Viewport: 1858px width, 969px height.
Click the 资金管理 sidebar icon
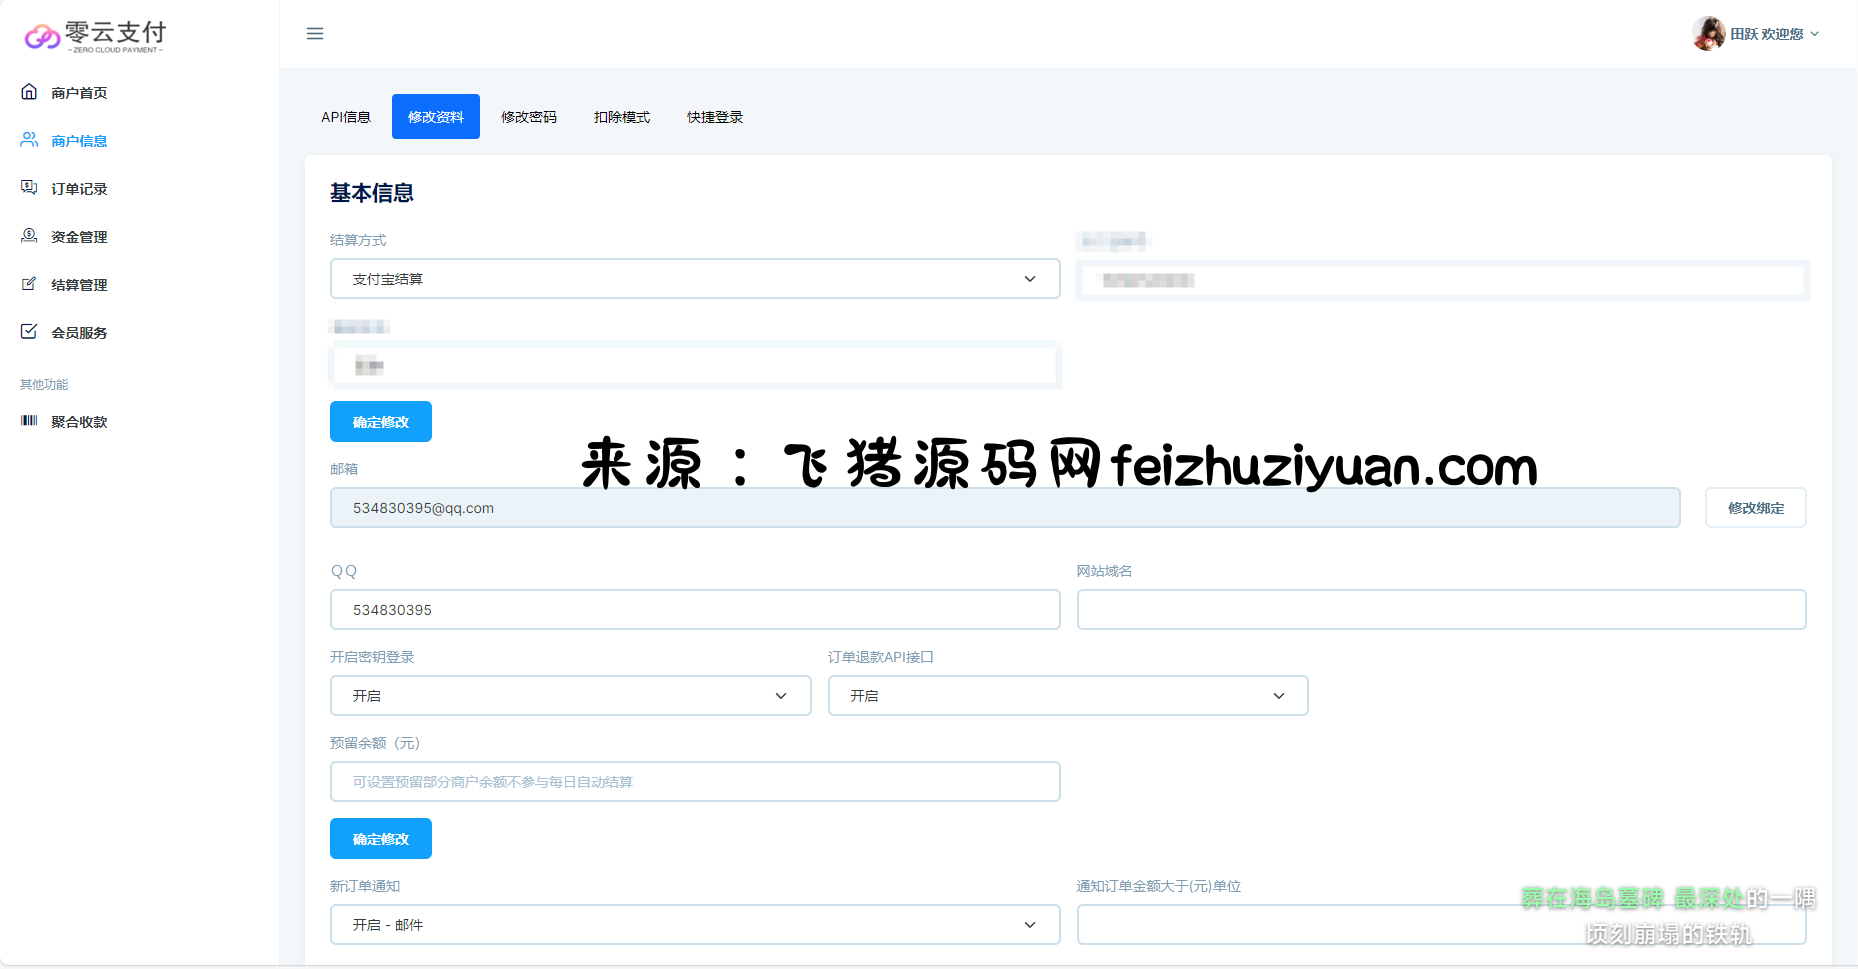(29, 236)
